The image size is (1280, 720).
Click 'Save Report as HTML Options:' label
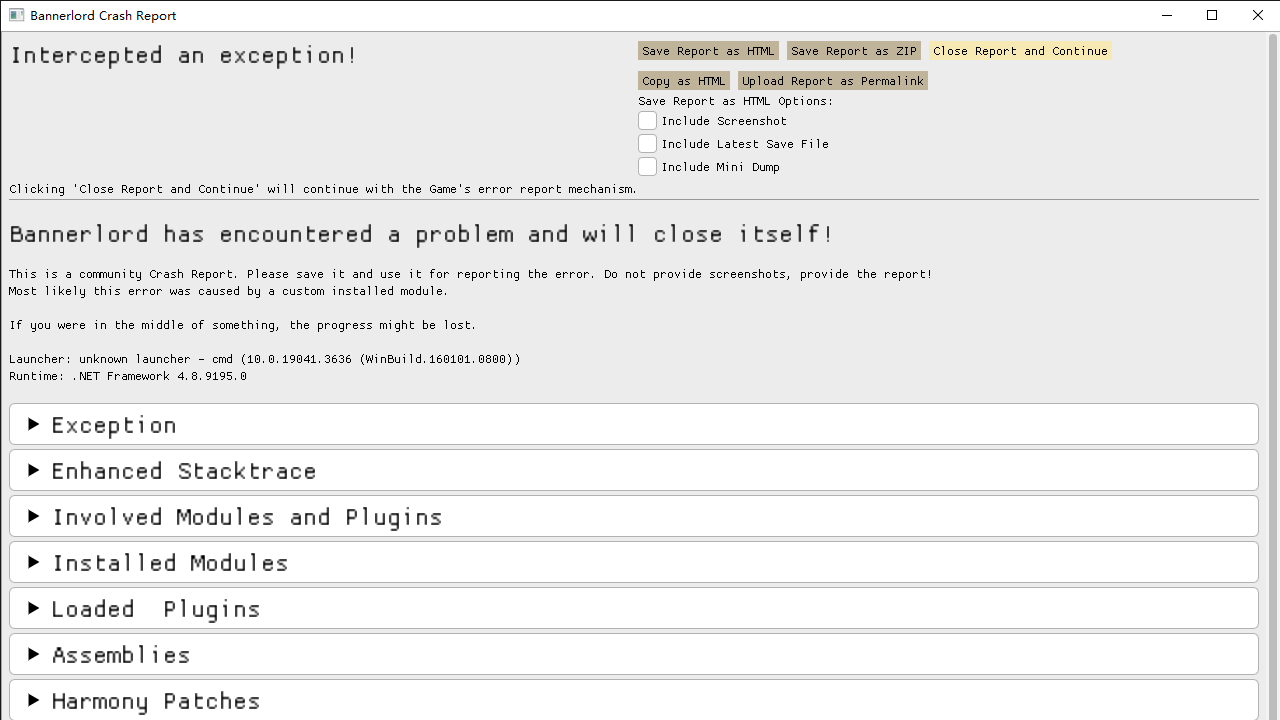[735, 101]
